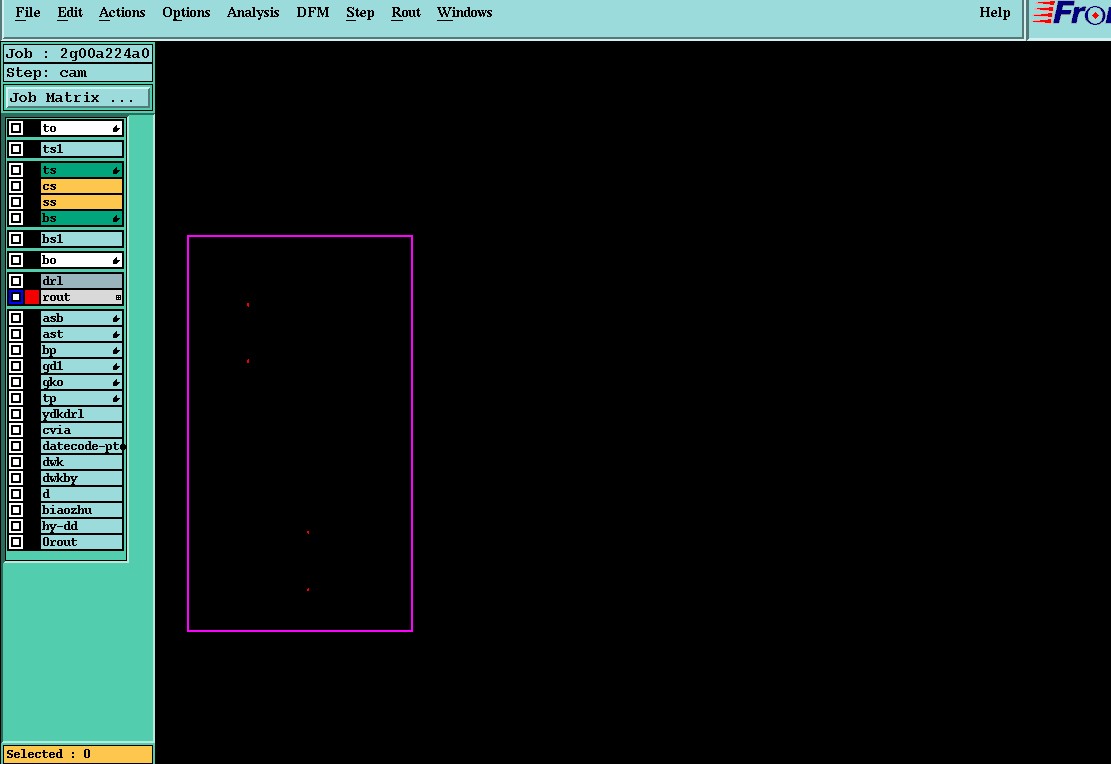Select the datecode-pt layer name
Viewport: 1111px width, 764px height.
[x=81, y=446]
